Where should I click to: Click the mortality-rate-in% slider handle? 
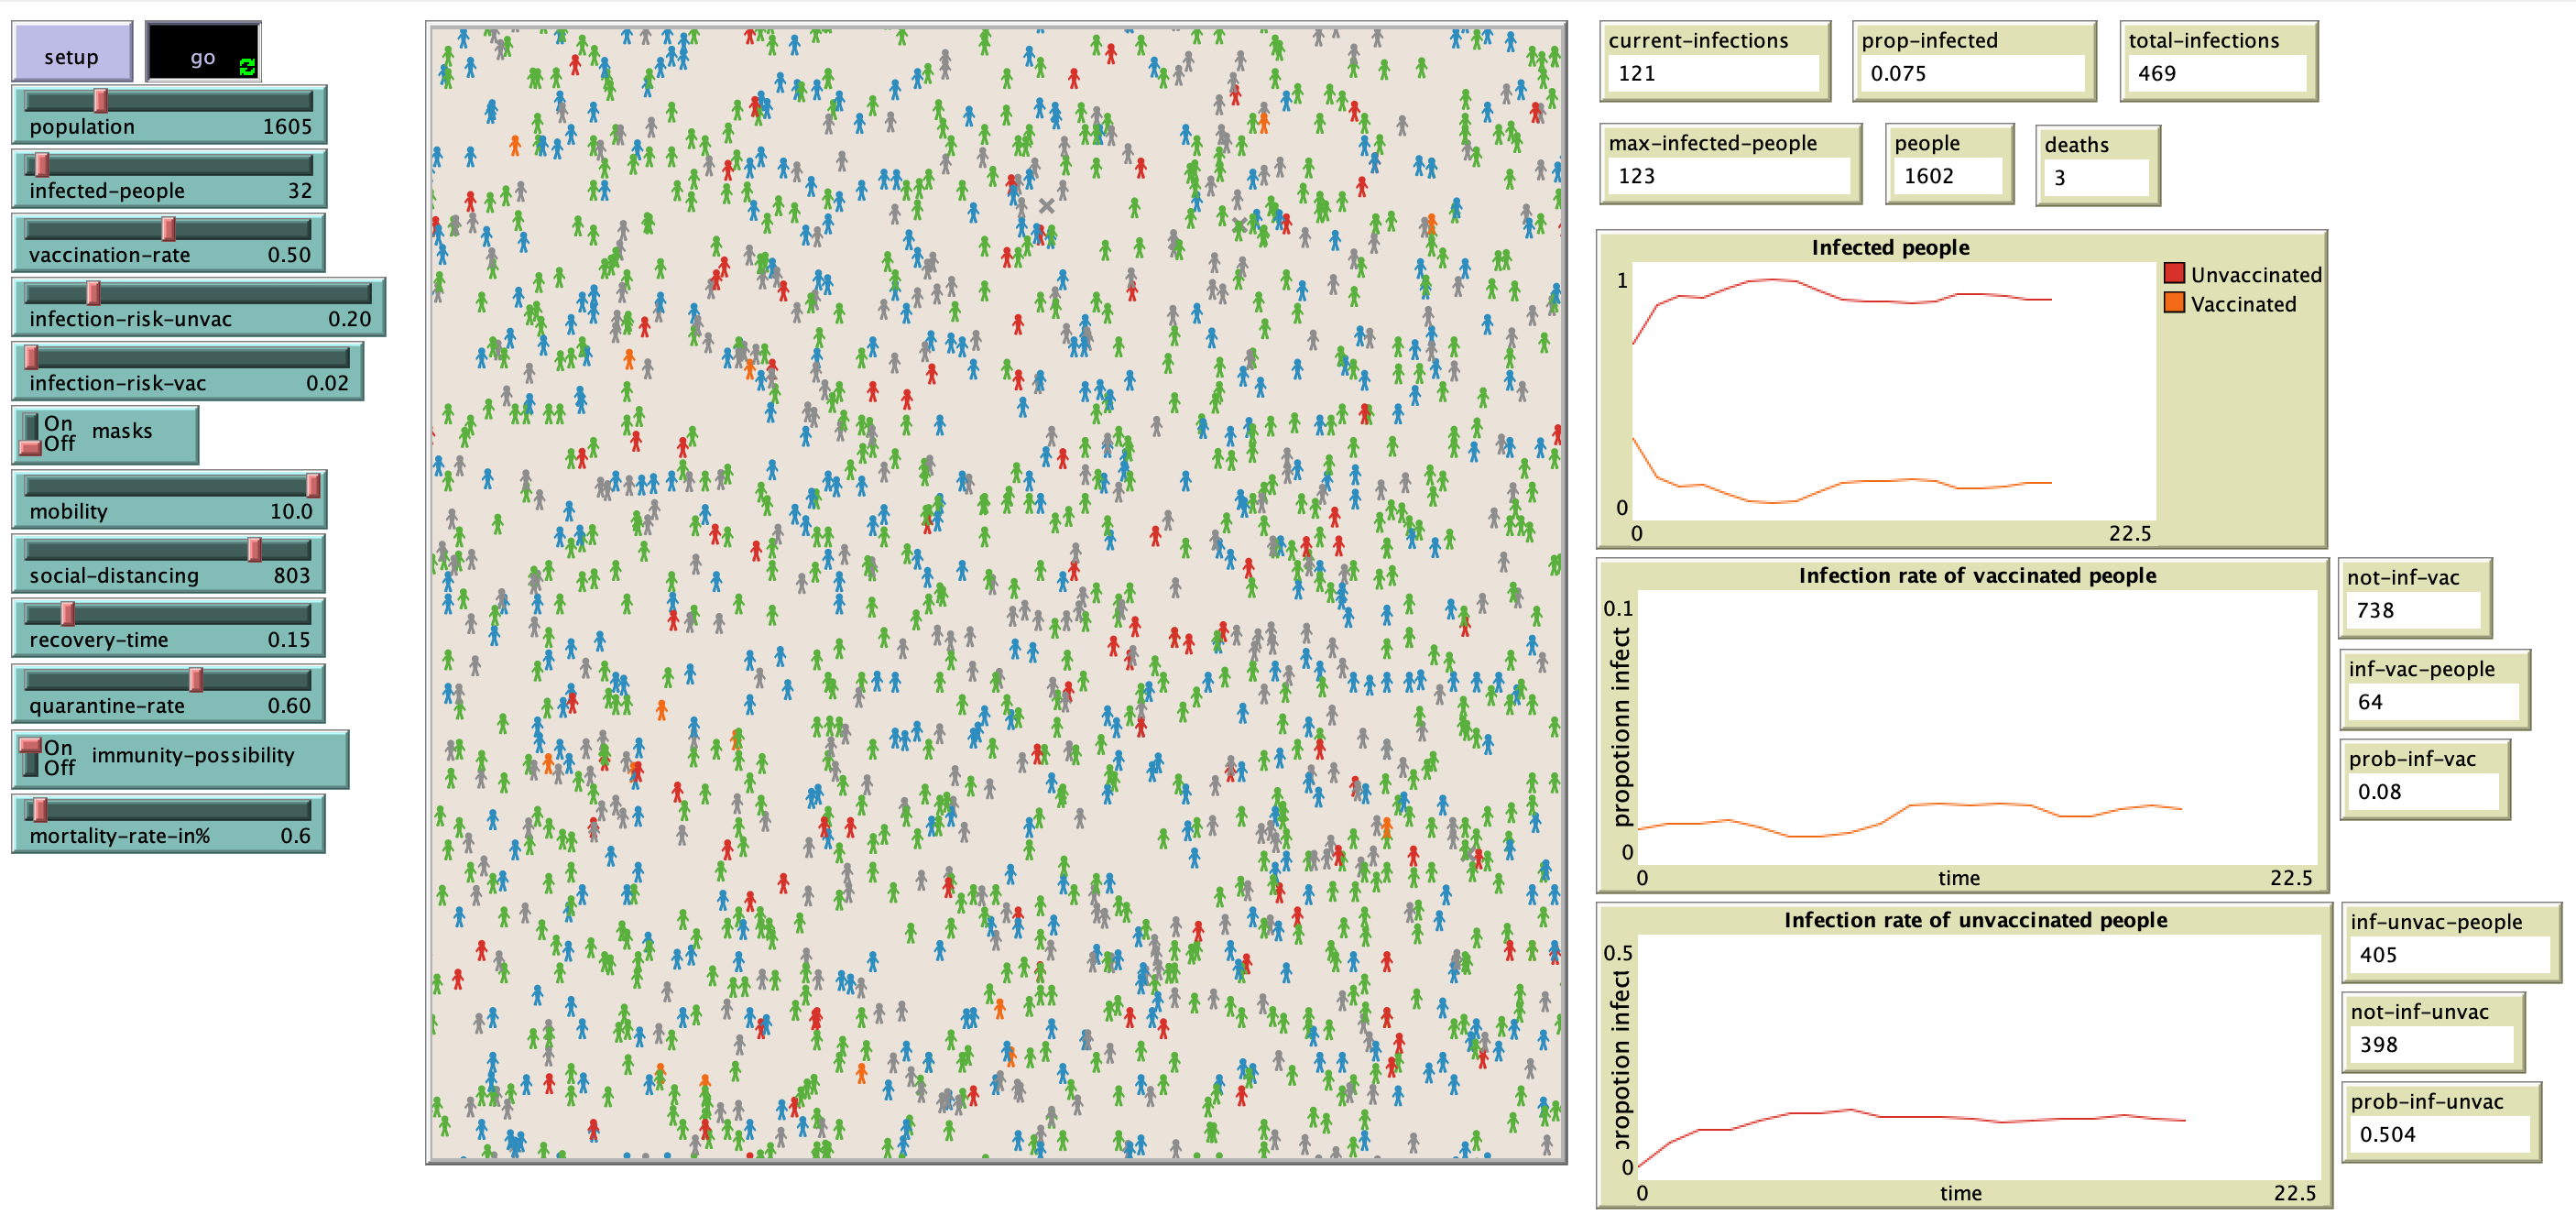click(x=40, y=809)
